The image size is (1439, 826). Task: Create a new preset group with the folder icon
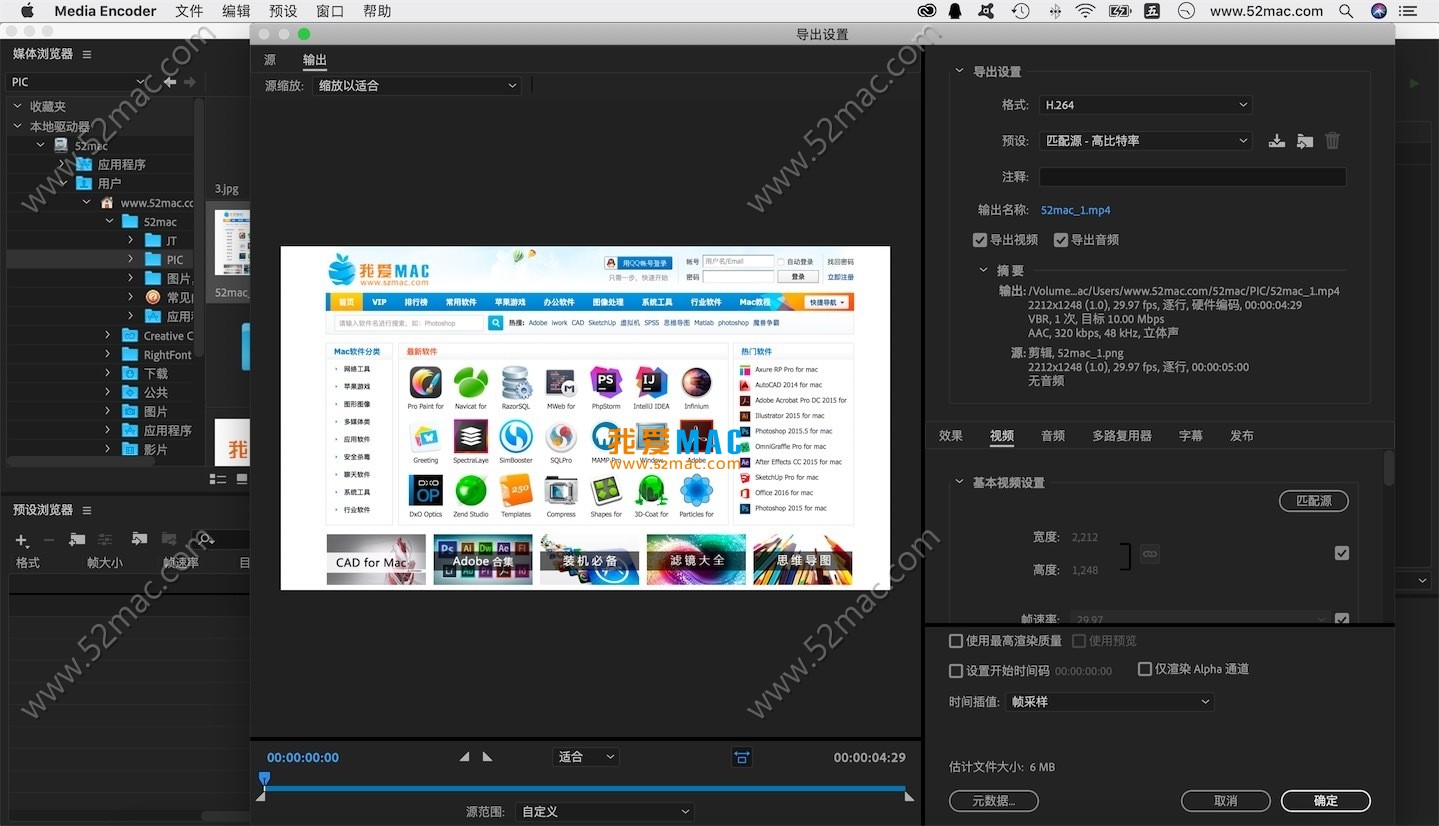point(77,539)
